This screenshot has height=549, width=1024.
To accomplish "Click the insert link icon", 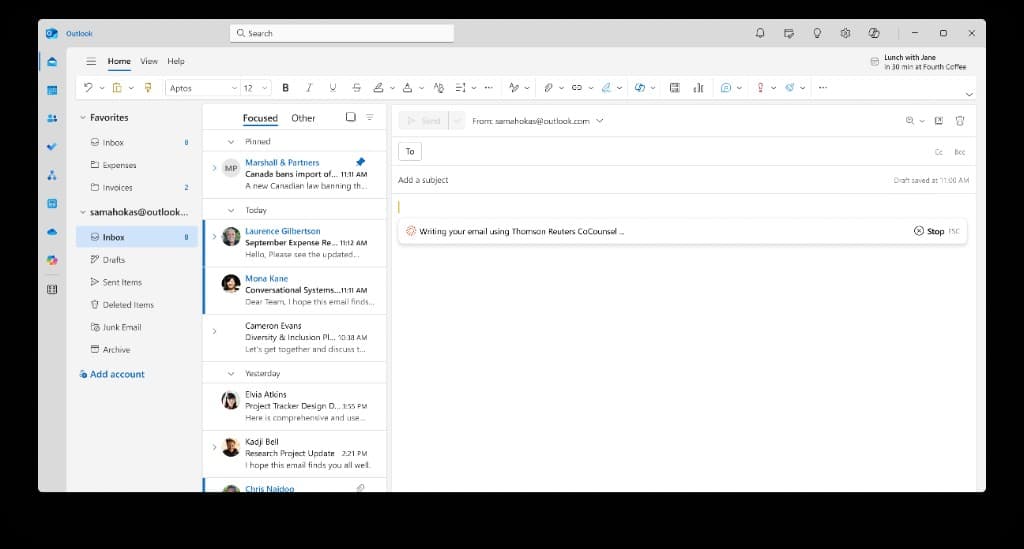I will coord(577,87).
